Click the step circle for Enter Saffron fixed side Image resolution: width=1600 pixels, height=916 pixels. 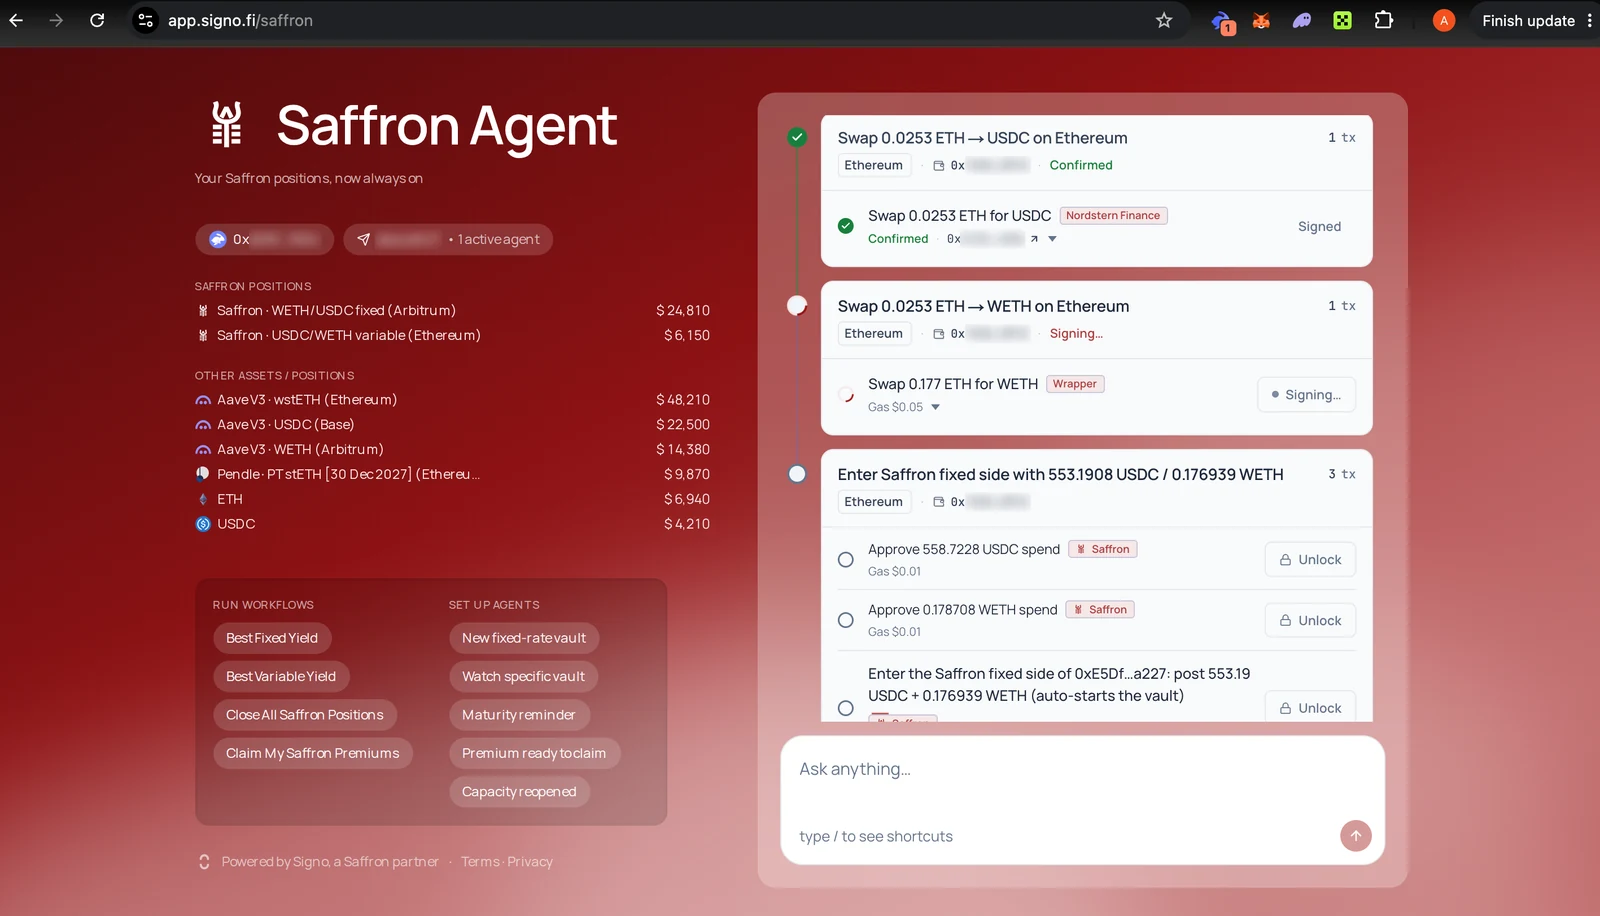(797, 474)
